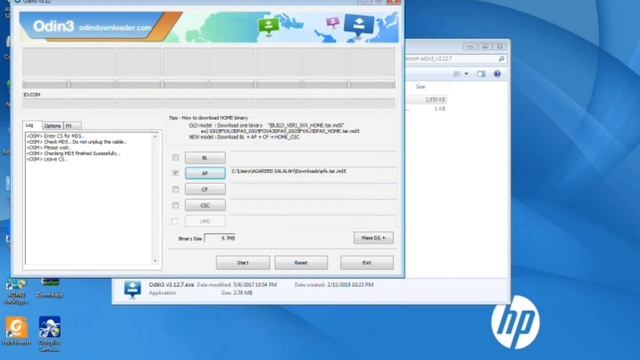Viewport: 640px width, 360px height.
Task: Click the Exit button in Odin
Action: click(x=367, y=262)
